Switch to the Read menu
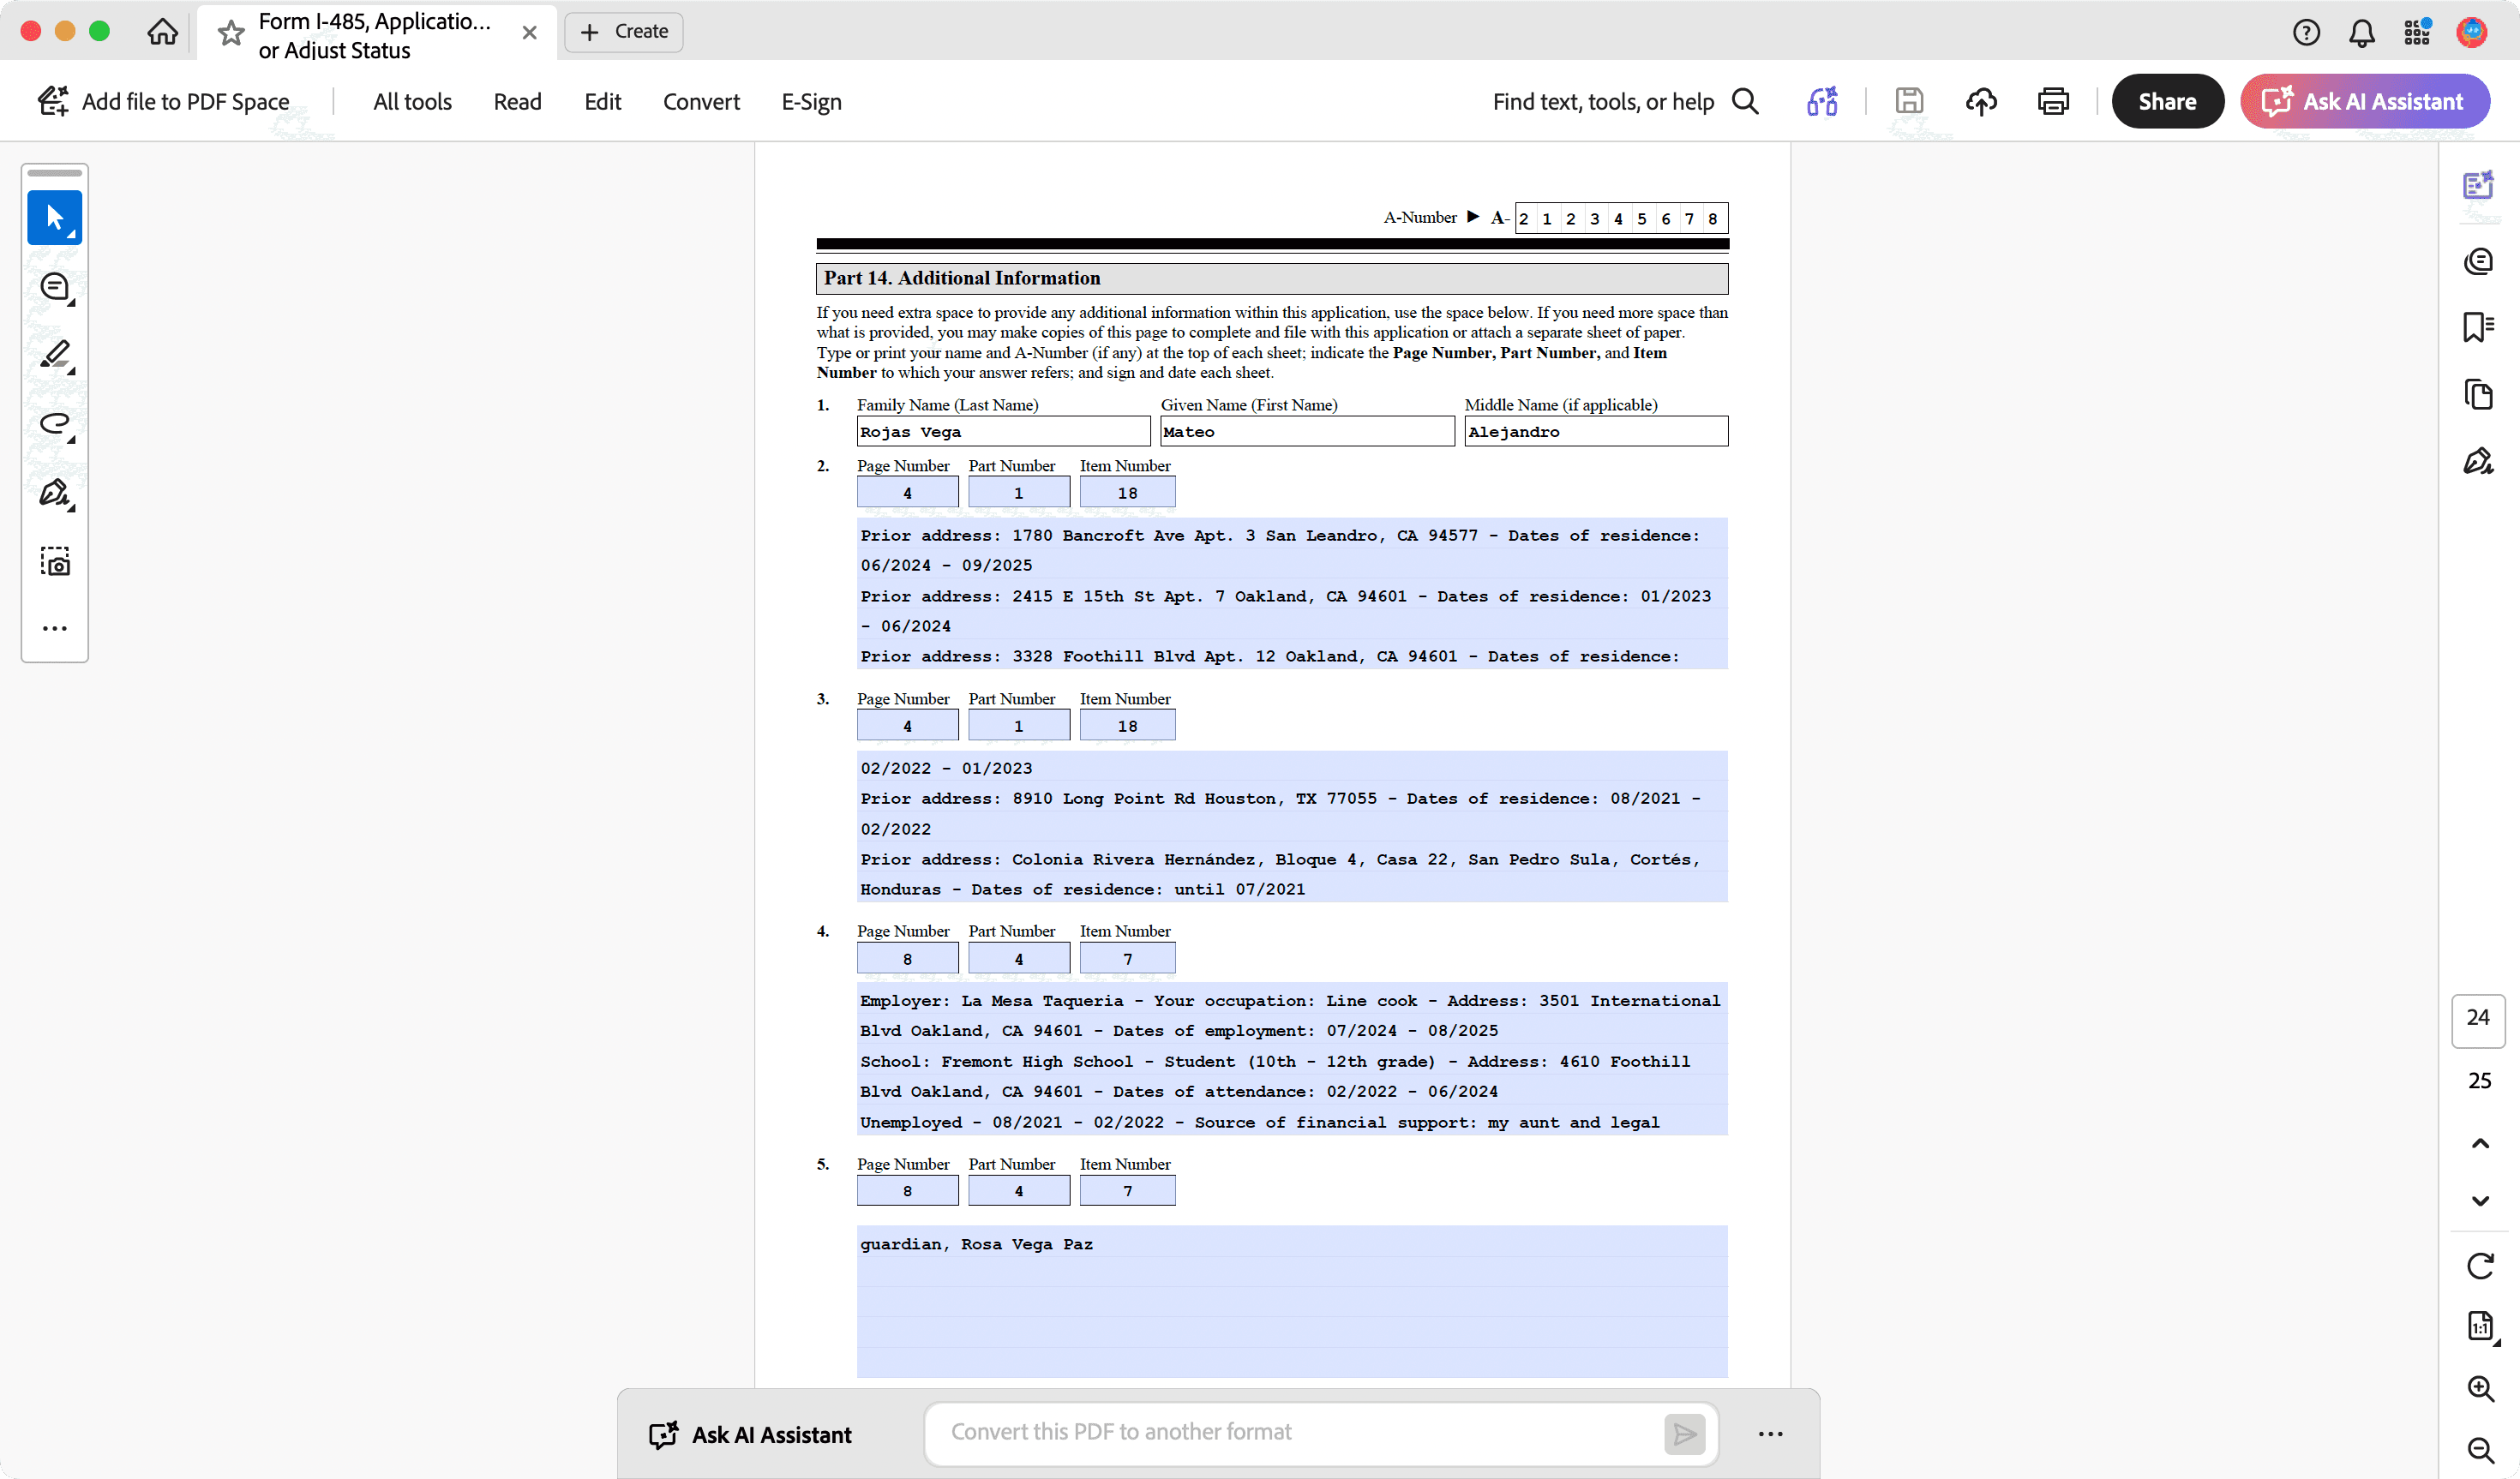This screenshot has height=1479, width=2520. (517, 101)
